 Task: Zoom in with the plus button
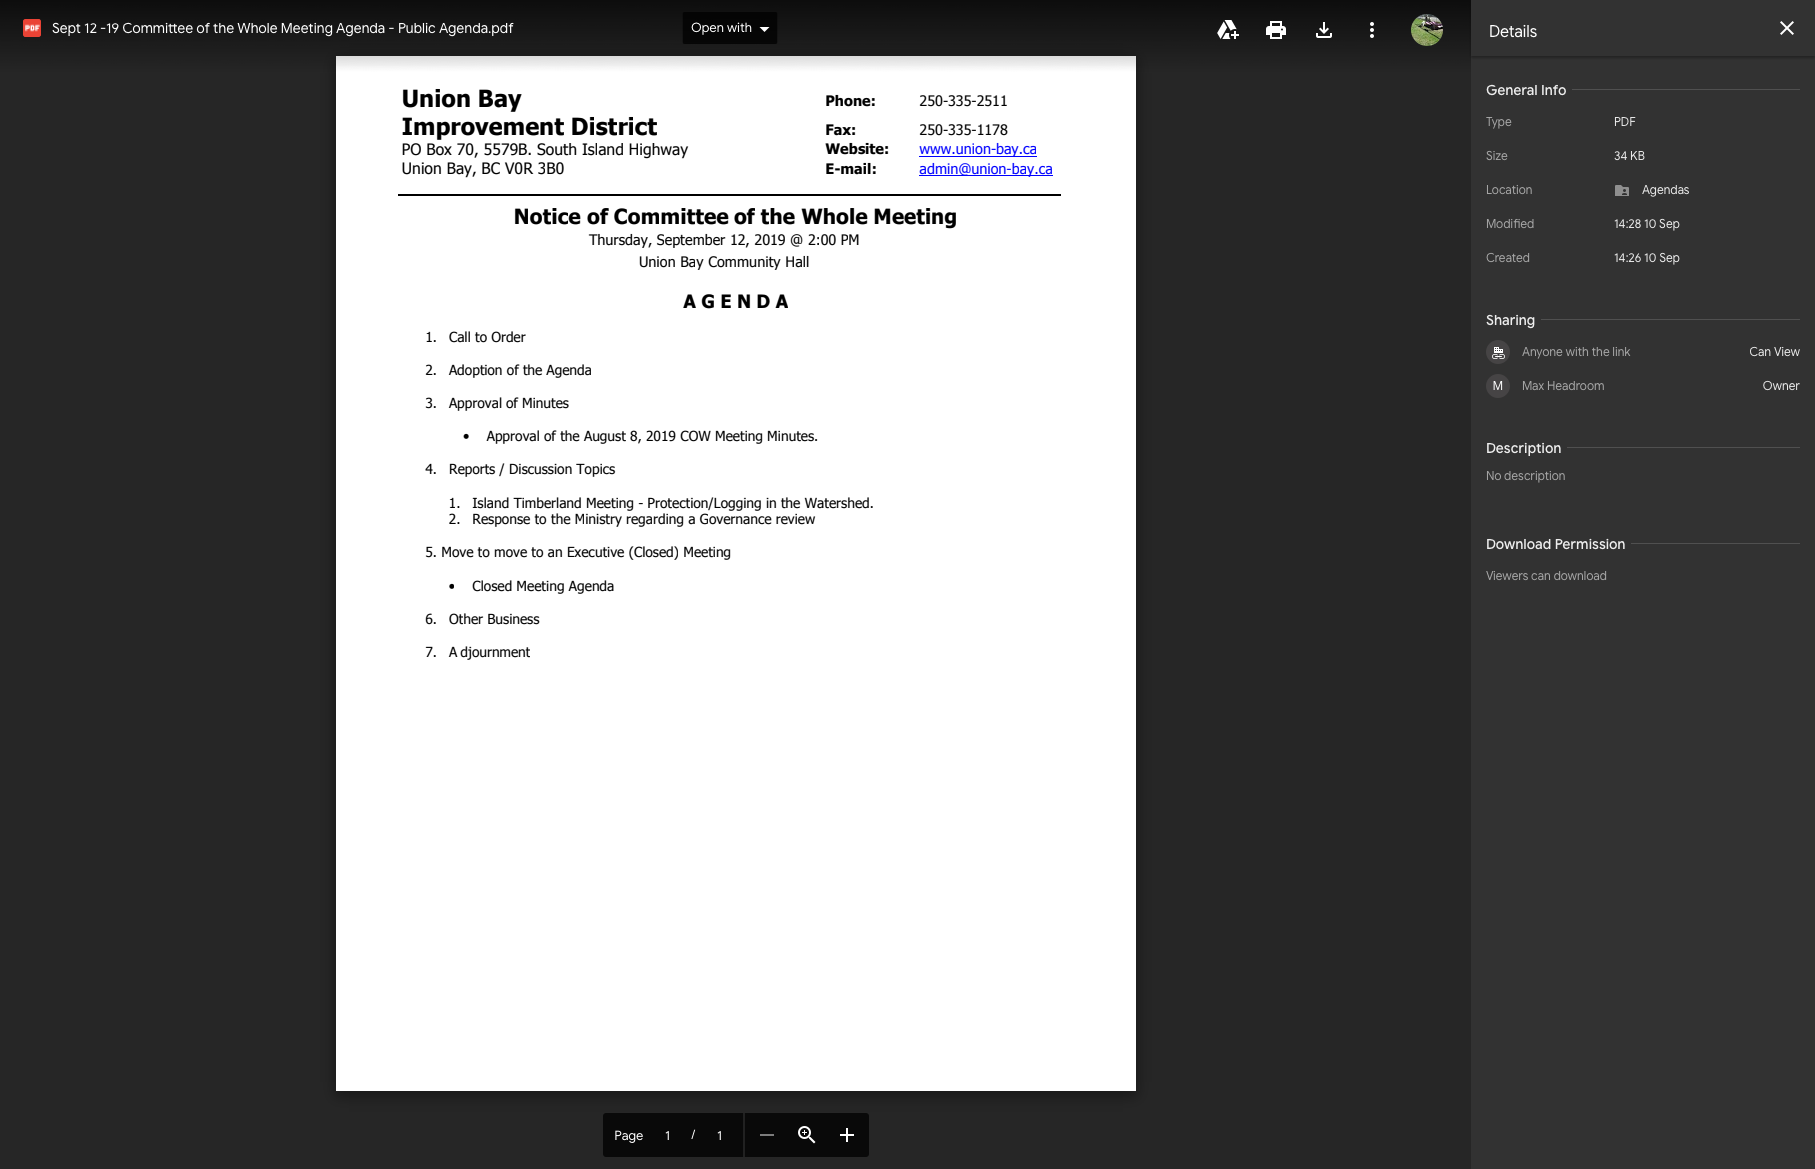tap(847, 1135)
